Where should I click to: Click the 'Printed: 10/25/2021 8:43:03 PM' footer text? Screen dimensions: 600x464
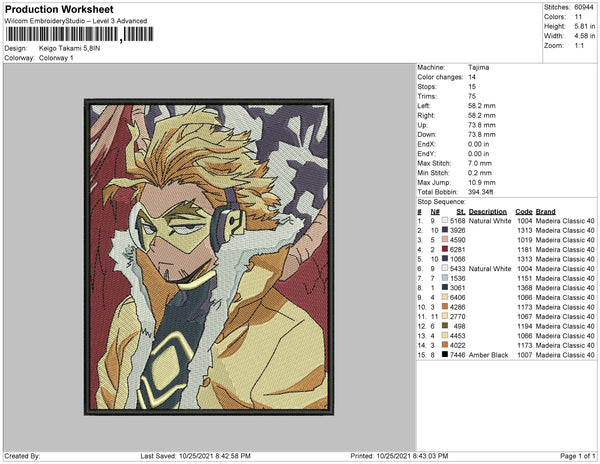click(399, 456)
